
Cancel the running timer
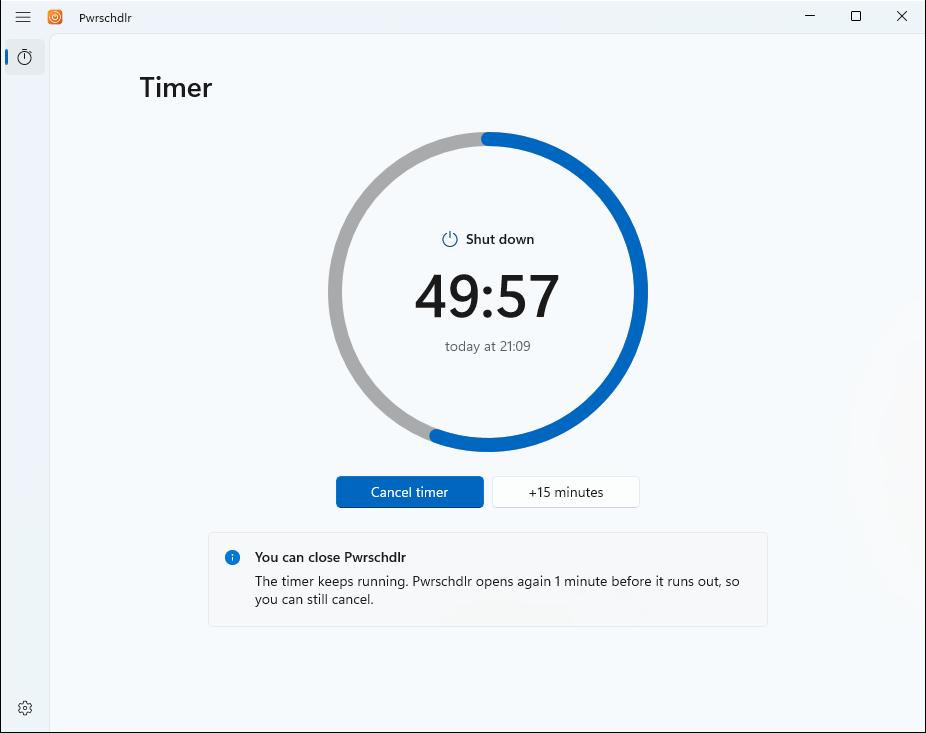pos(410,492)
